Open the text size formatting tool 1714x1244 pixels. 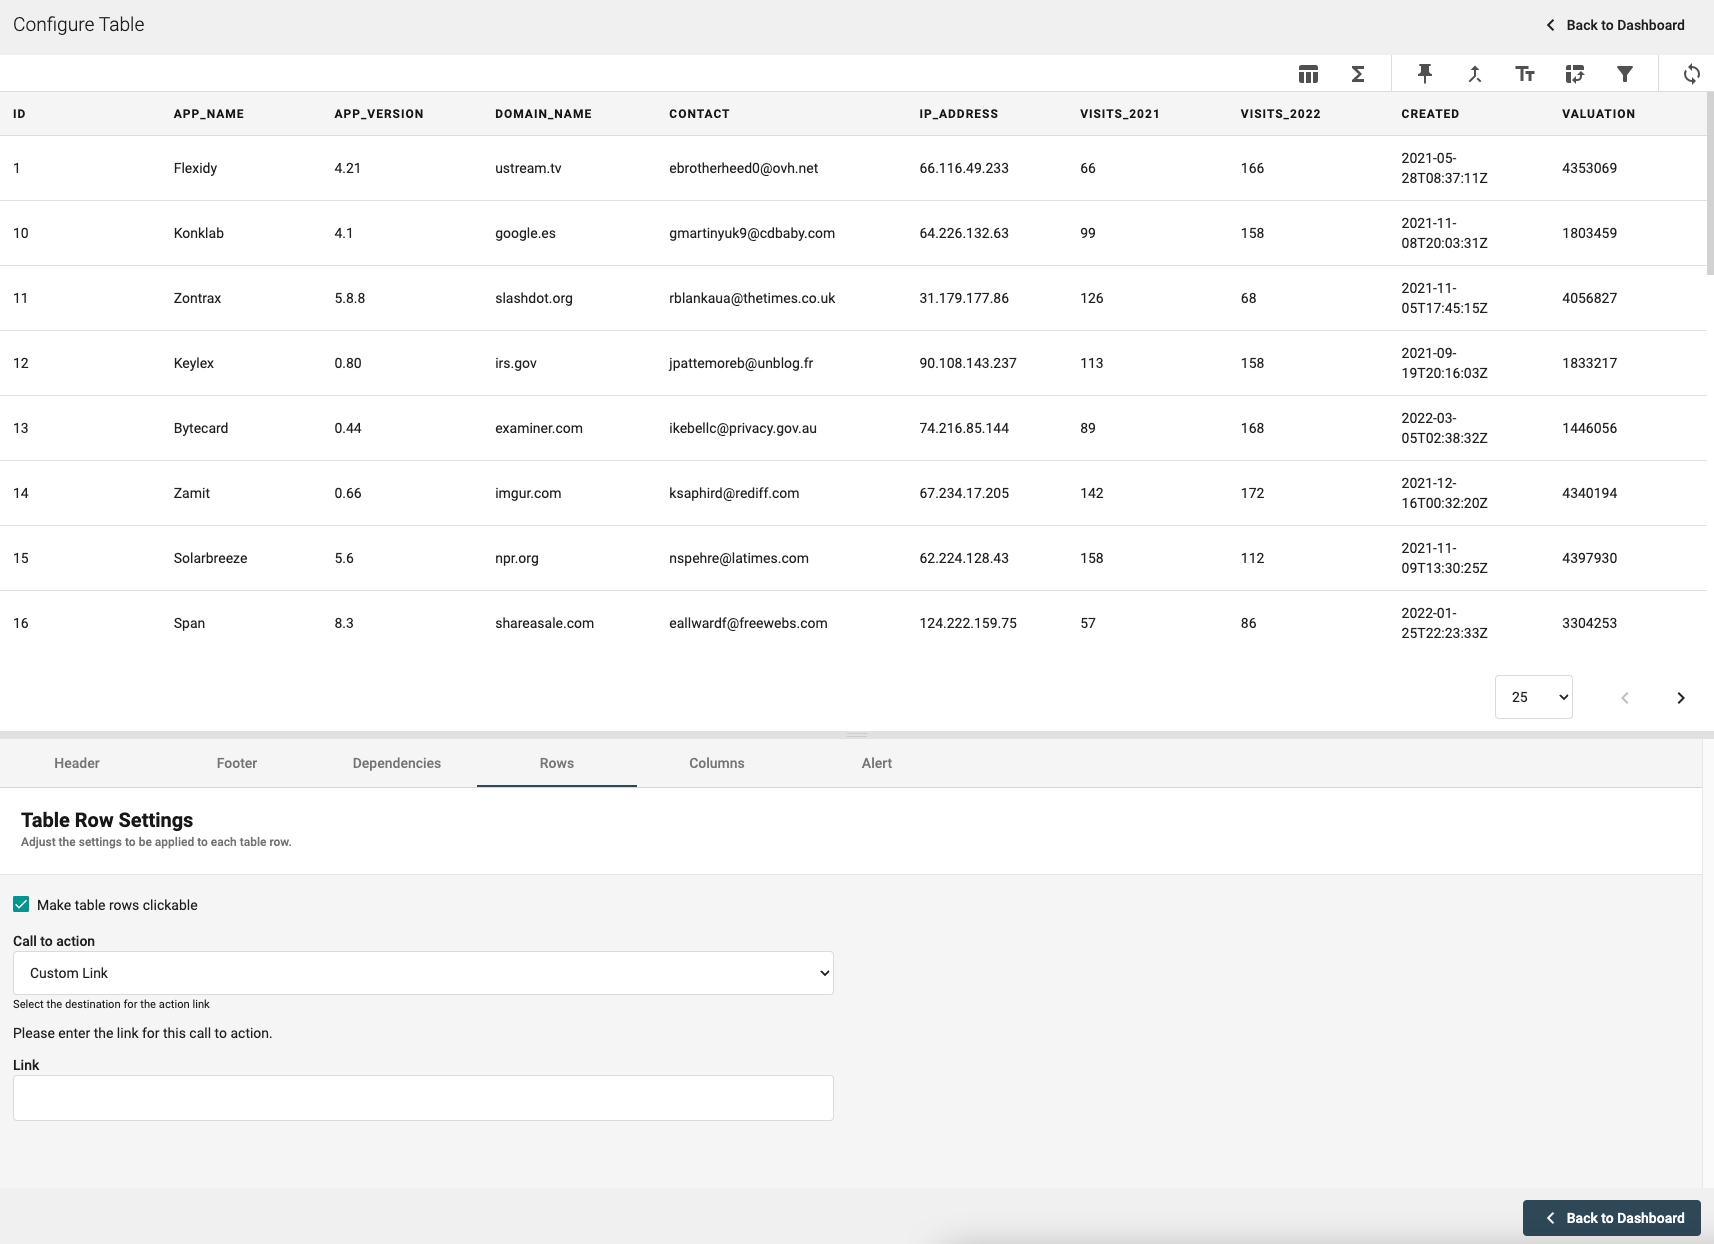[x=1524, y=74]
